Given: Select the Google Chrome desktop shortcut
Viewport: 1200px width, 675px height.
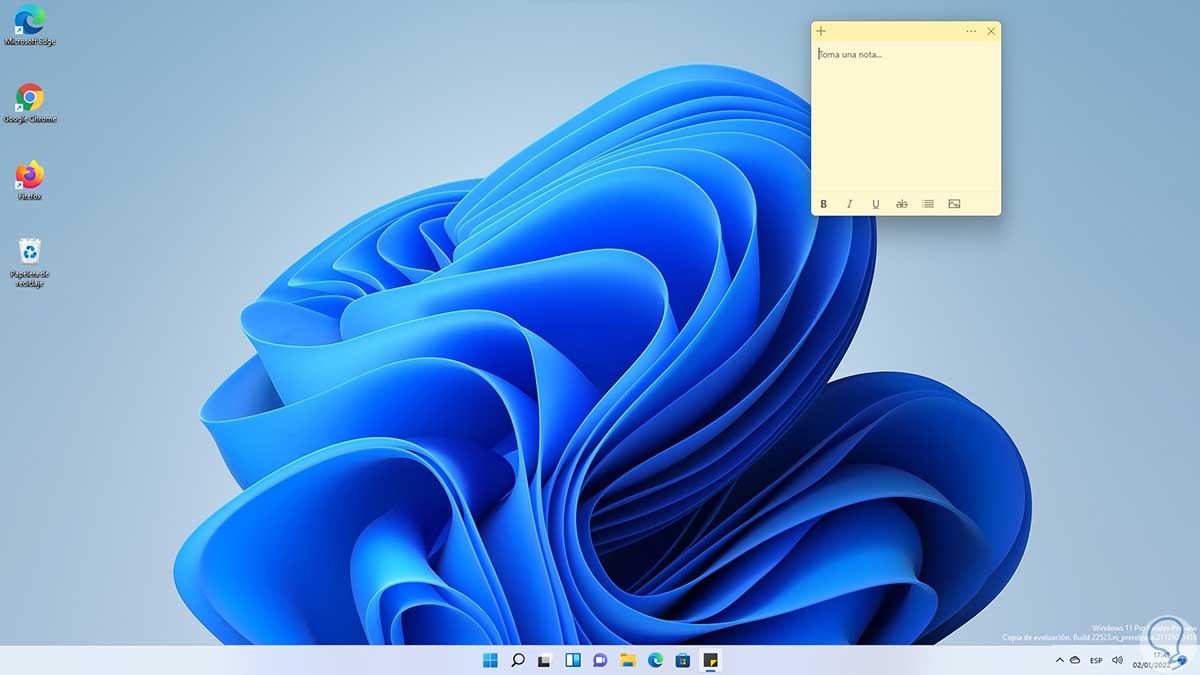Looking at the screenshot, I should pyautogui.click(x=30, y=103).
